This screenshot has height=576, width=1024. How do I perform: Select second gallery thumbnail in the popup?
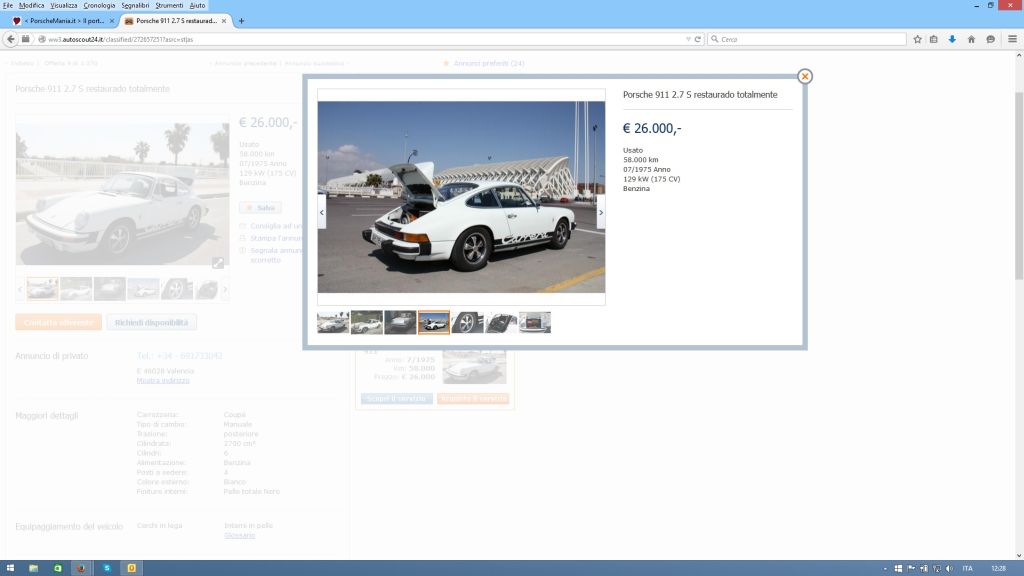pos(366,323)
